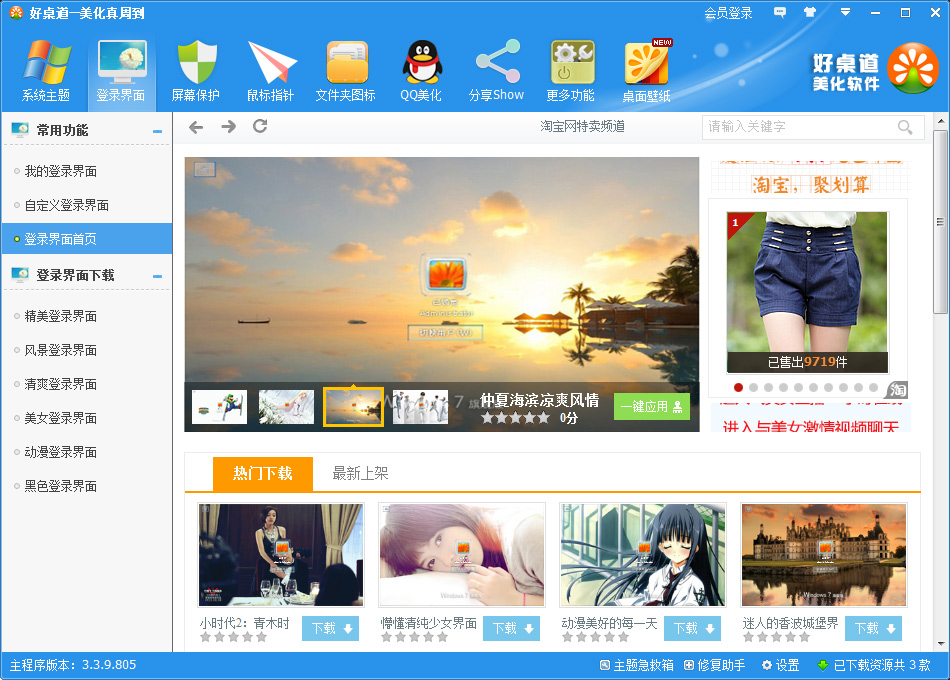Click the 淘 corner badge on ad

tap(898, 389)
